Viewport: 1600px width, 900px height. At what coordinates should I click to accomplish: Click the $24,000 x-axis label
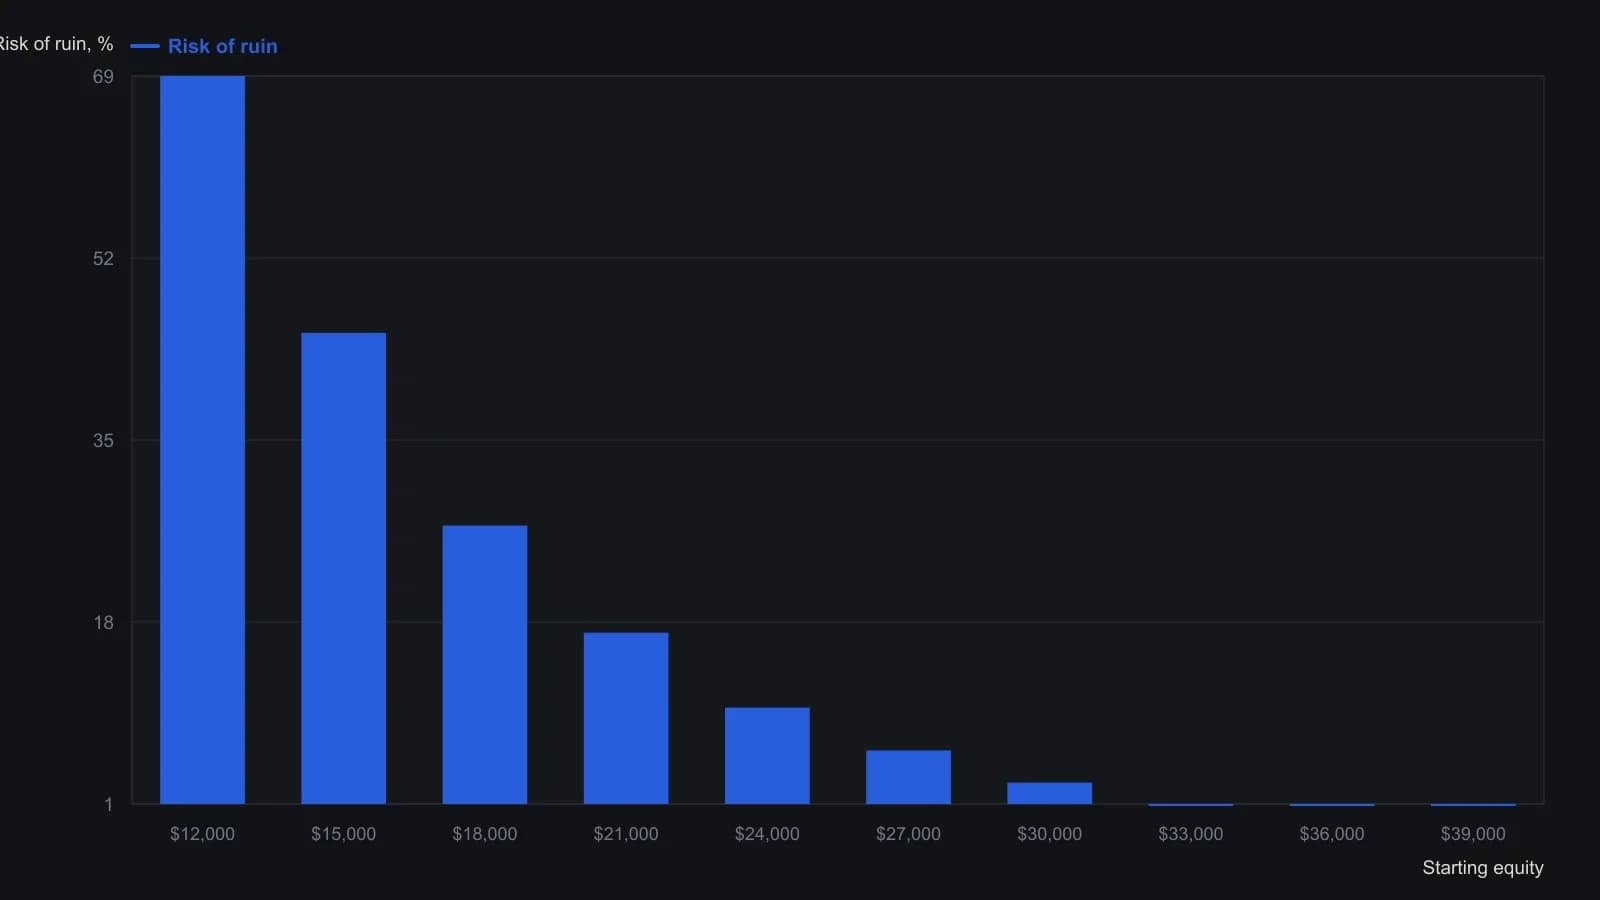tap(767, 834)
